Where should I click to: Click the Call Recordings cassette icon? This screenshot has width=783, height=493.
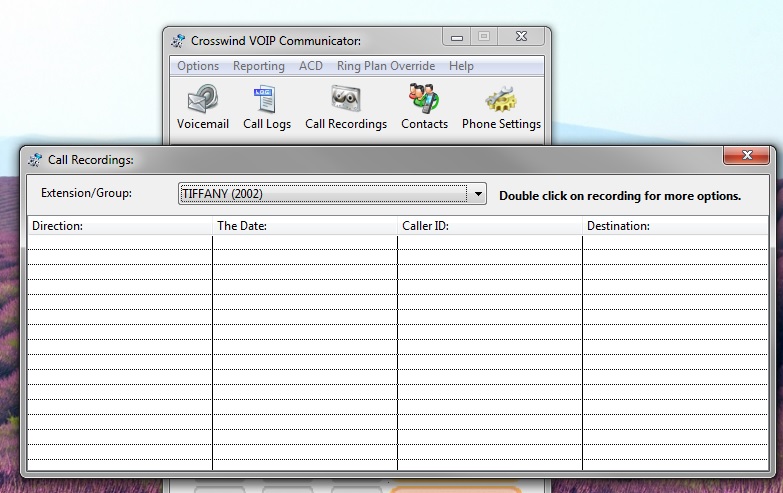346,100
